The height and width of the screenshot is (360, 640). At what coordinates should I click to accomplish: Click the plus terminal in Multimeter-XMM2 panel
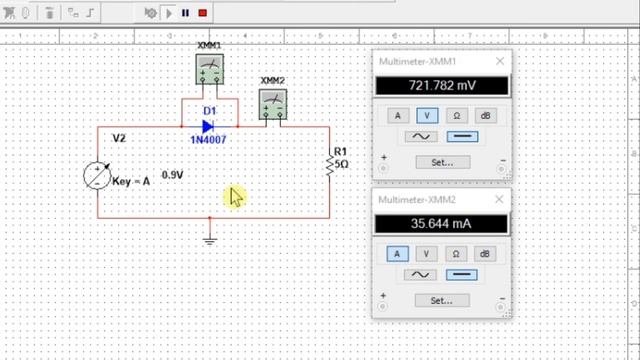382,306
